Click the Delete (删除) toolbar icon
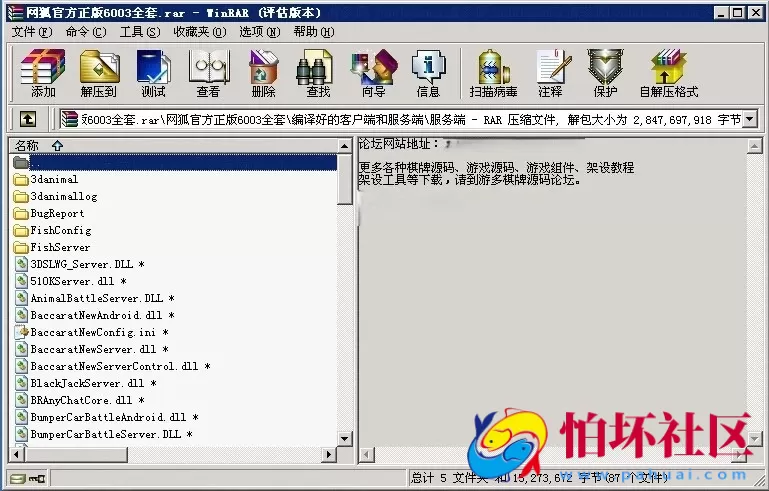The width and height of the screenshot is (769, 491). (263, 73)
